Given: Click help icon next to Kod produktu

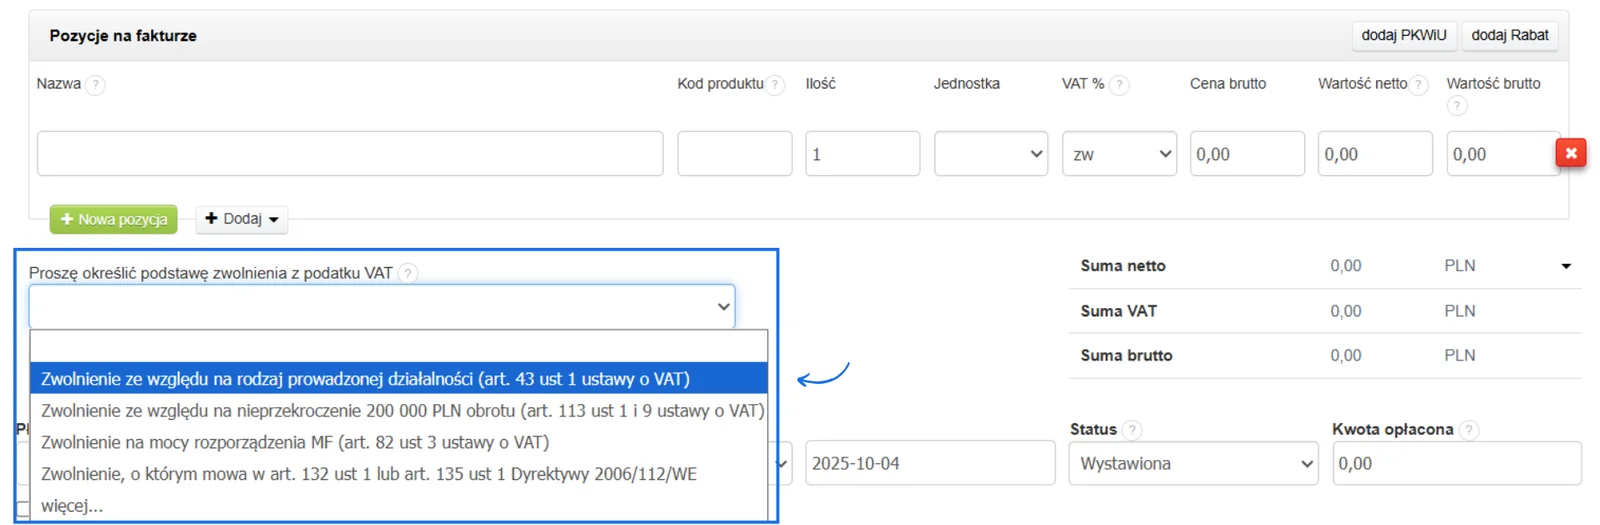Looking at the screenshot, I should coord(775,85).
